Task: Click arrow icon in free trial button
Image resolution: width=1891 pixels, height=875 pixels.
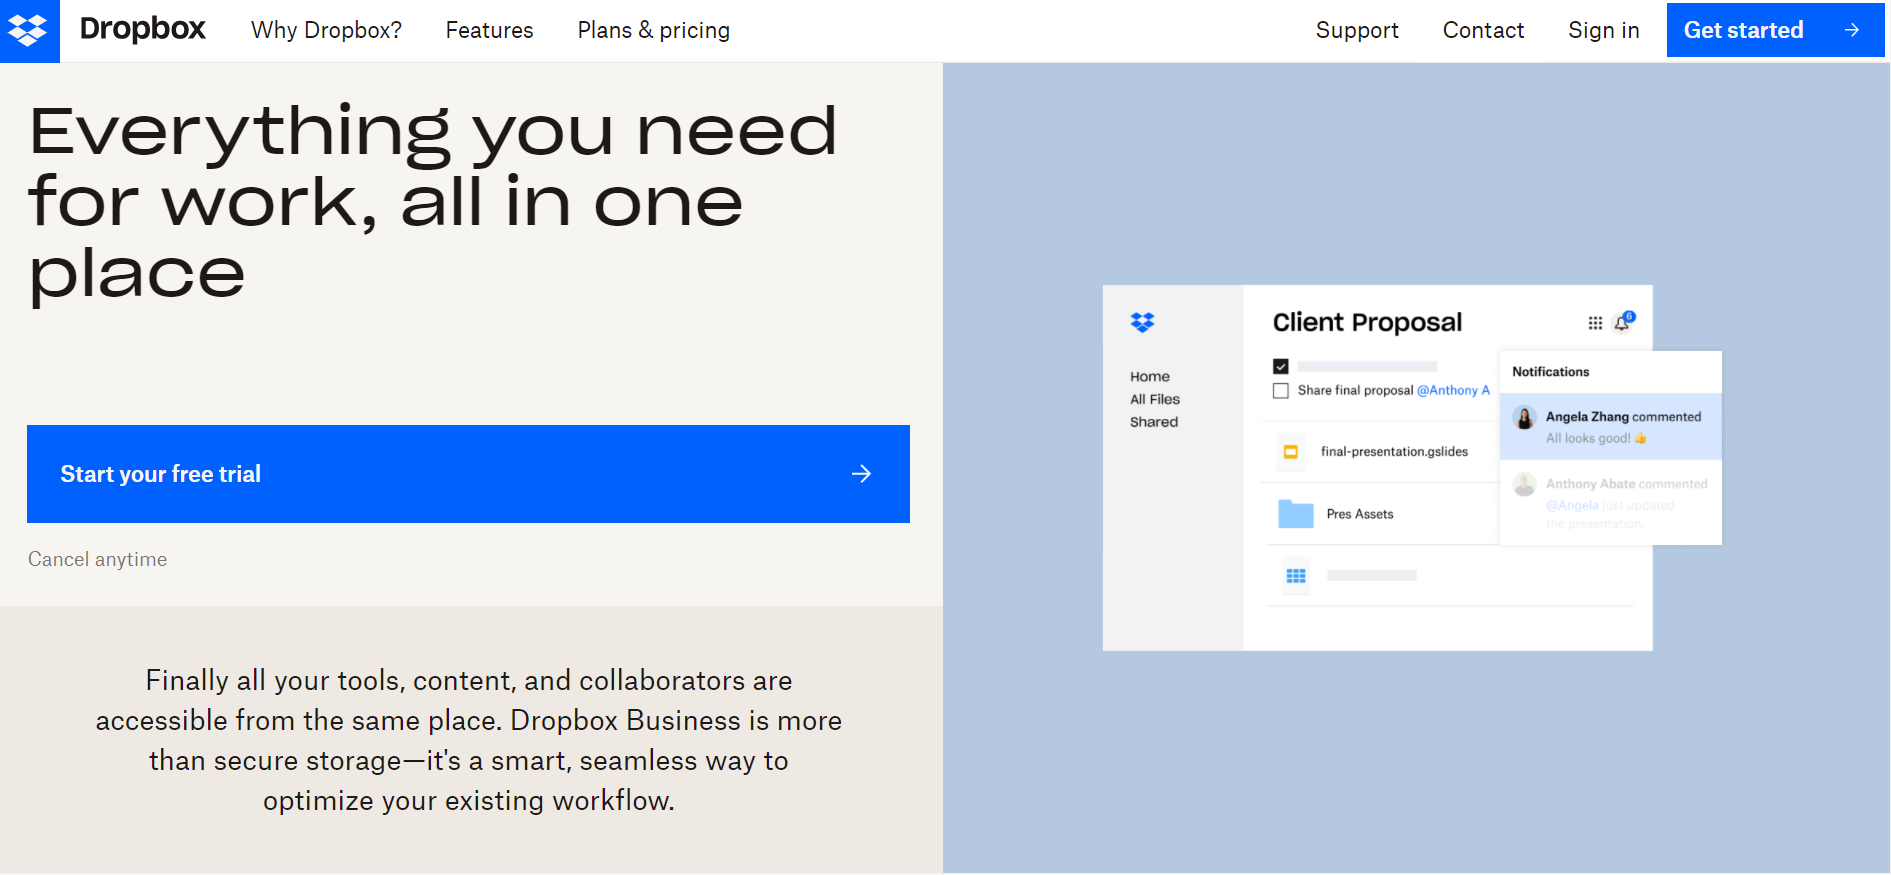Action: click(861, 474)
